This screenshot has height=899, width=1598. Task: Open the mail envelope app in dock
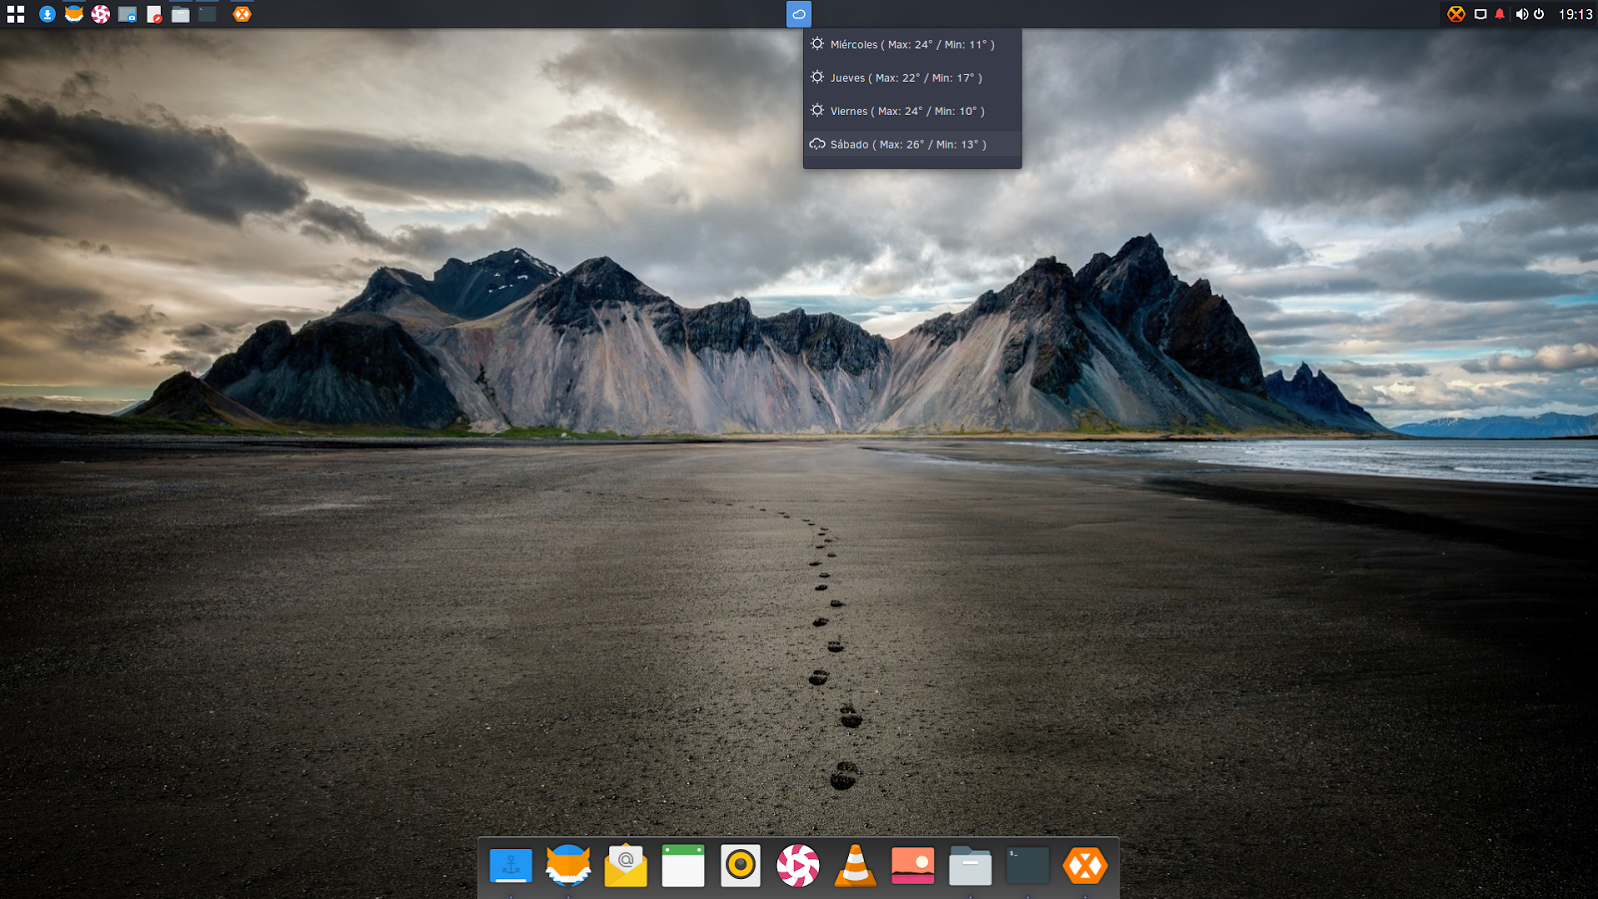click(626, 865)
